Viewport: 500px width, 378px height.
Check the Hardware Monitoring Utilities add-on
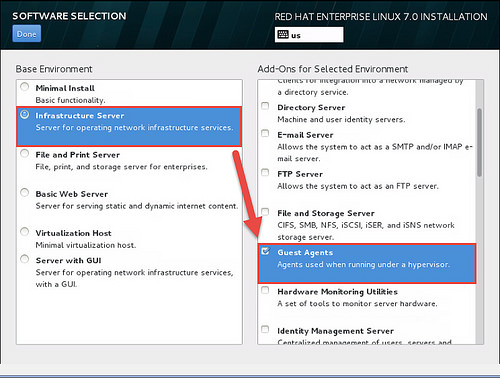click(265, 290)
